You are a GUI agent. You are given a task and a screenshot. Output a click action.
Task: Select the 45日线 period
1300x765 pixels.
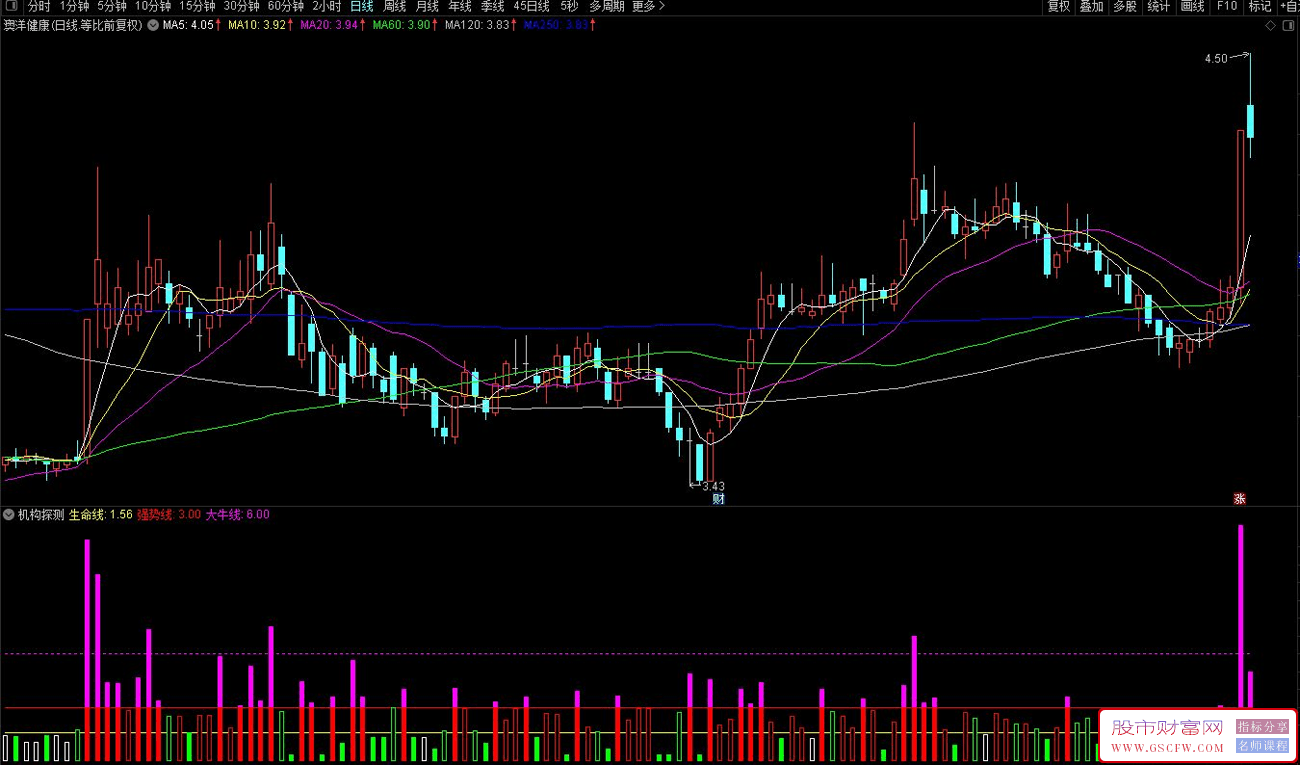pyautogui.click(x=532, y=6)
